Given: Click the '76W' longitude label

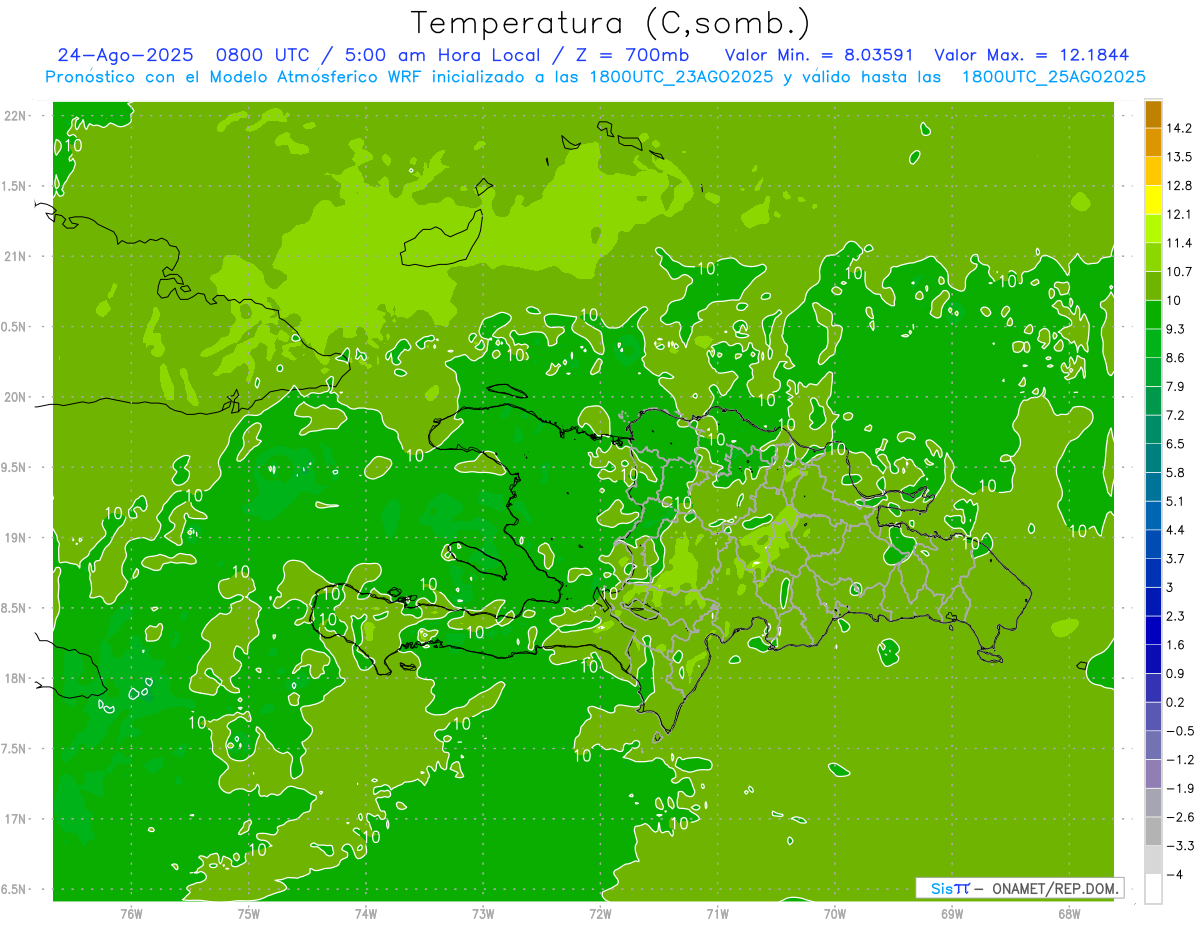Looking at the screenshot, I should pos(131,913).
